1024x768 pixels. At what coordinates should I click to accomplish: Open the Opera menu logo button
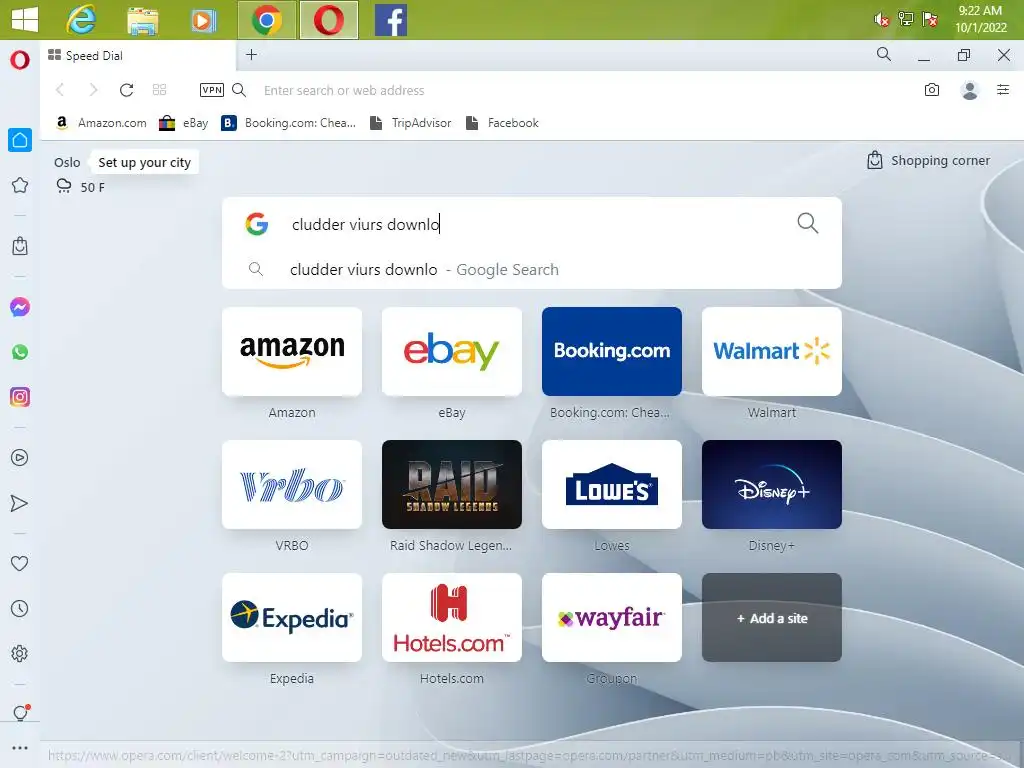click(x=20, y=59)
